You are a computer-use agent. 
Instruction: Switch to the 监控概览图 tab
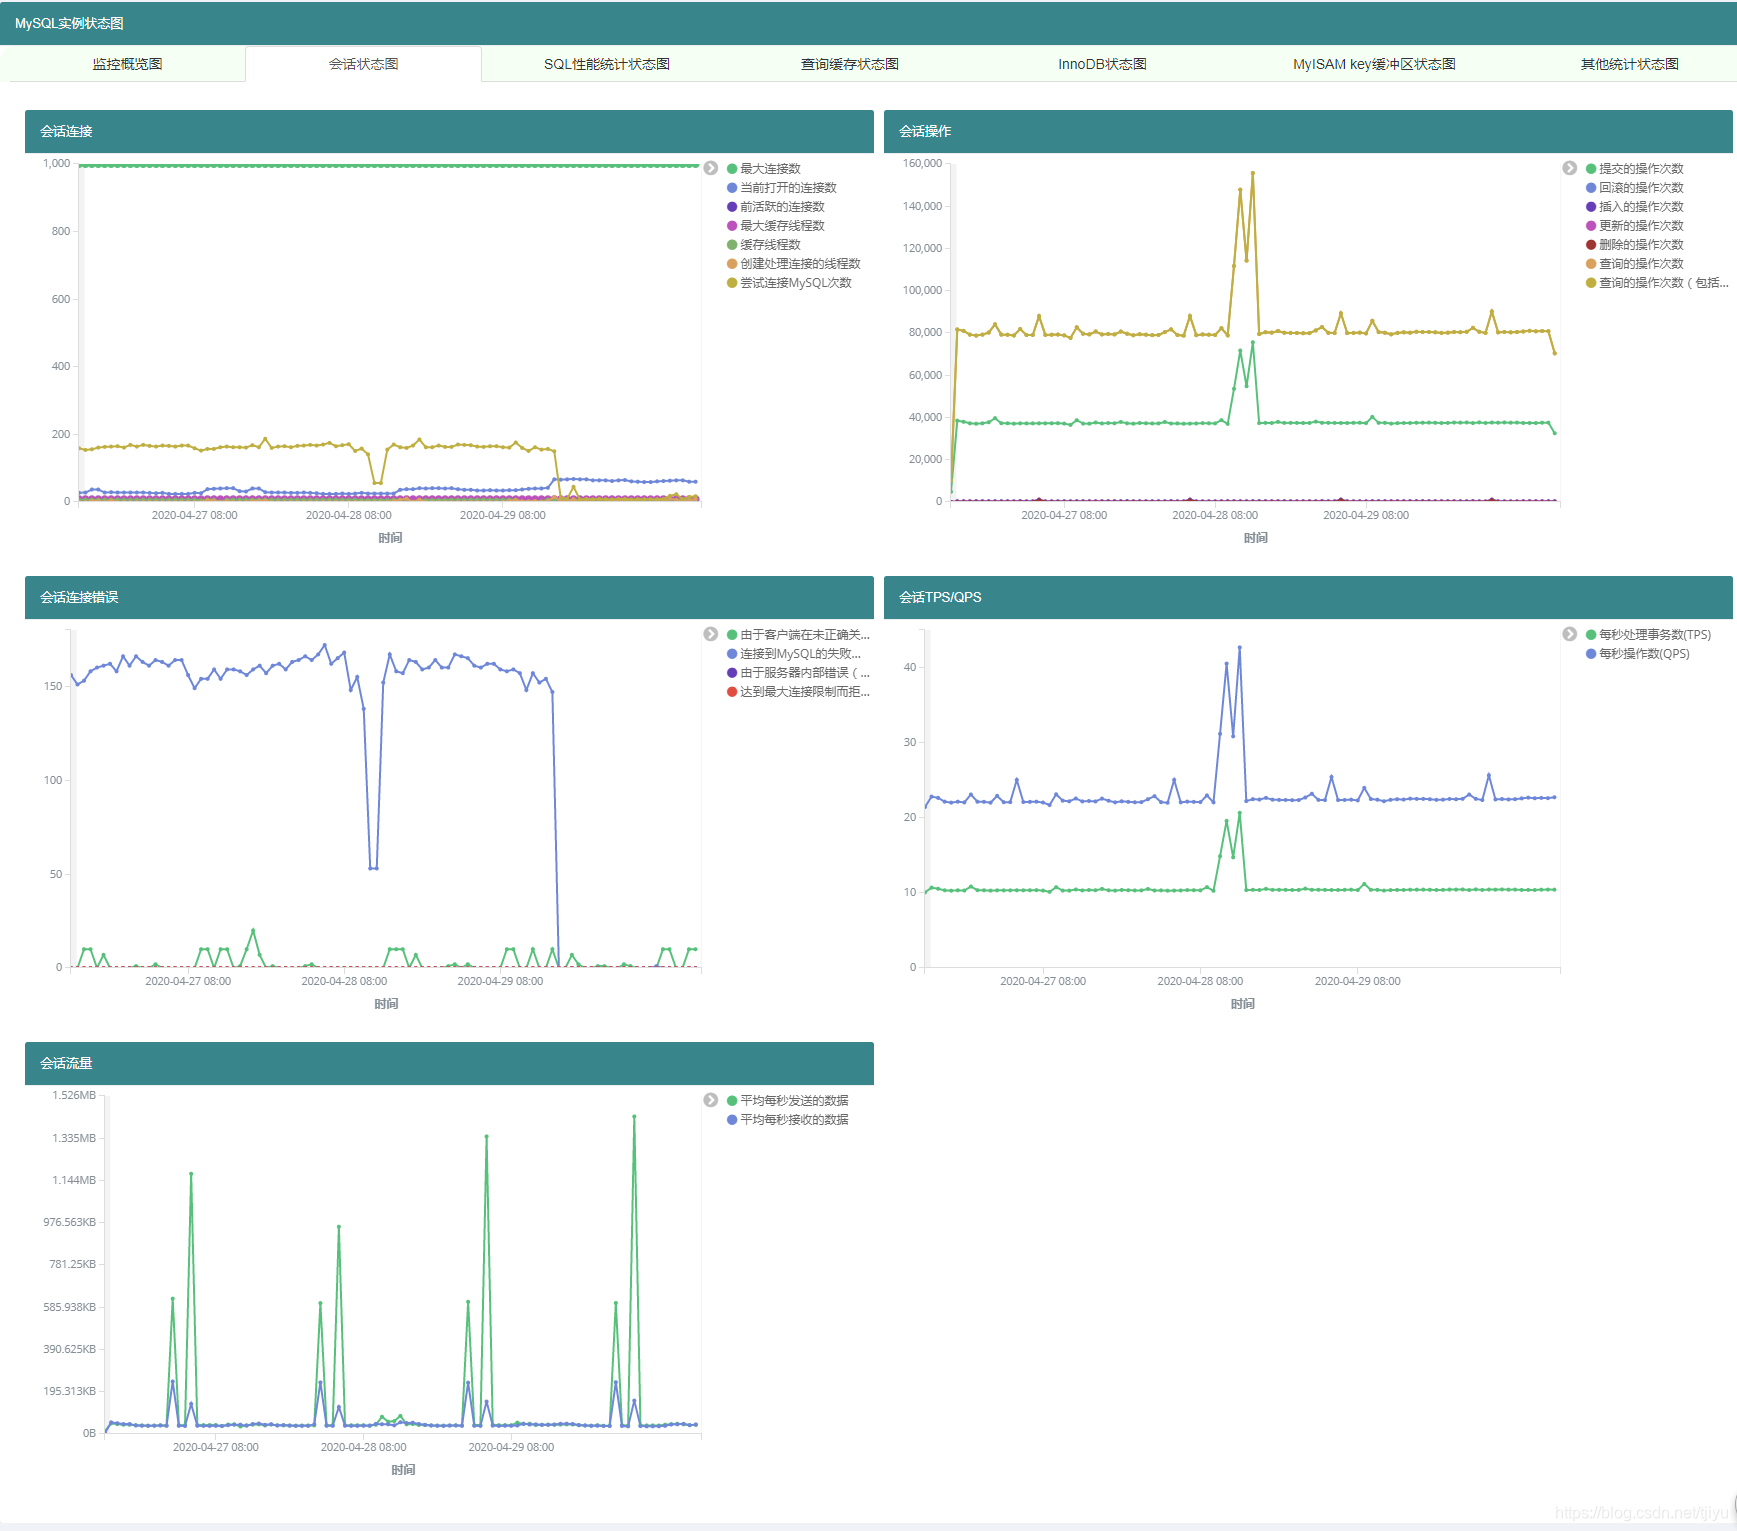[x=127, y=64]
